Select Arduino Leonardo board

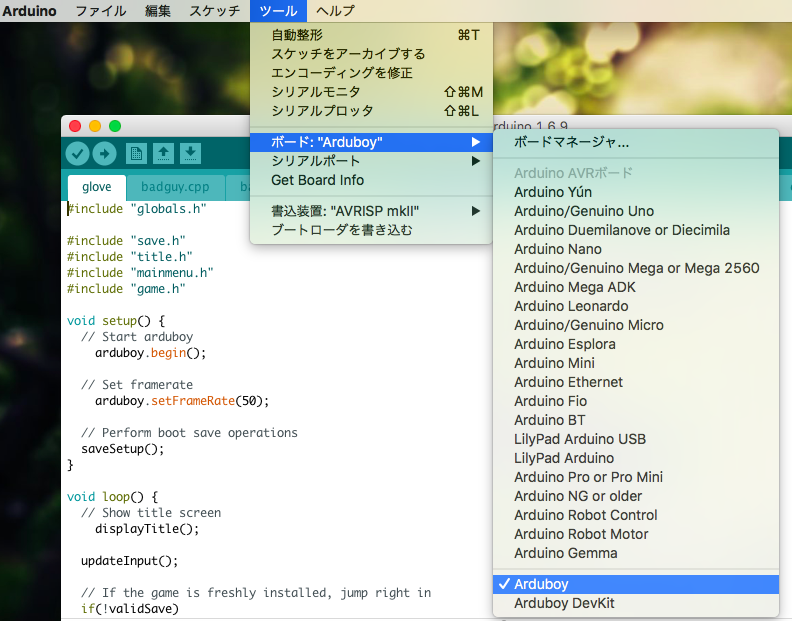pos(636,306)
